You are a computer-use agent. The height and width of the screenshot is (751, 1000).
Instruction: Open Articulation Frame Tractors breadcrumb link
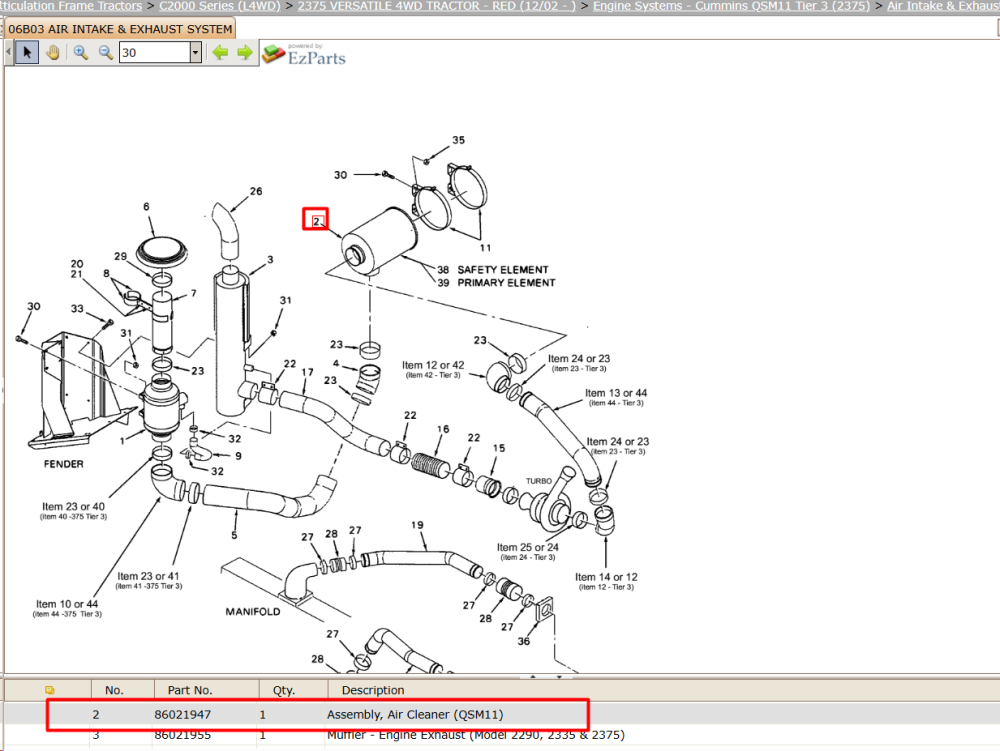pos(71,6)
